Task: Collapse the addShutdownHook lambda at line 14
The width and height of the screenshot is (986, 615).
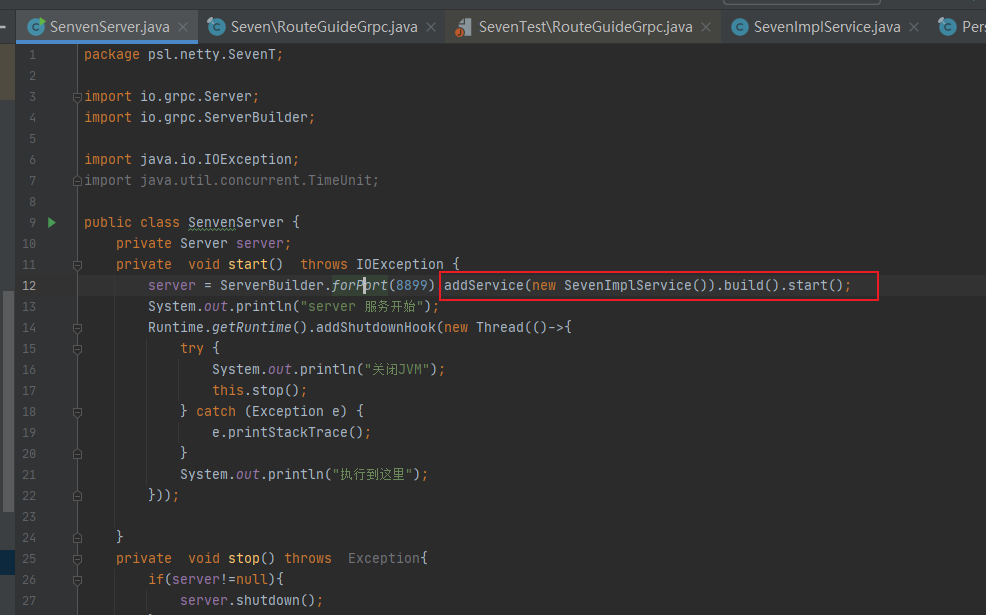Action: 77,328
